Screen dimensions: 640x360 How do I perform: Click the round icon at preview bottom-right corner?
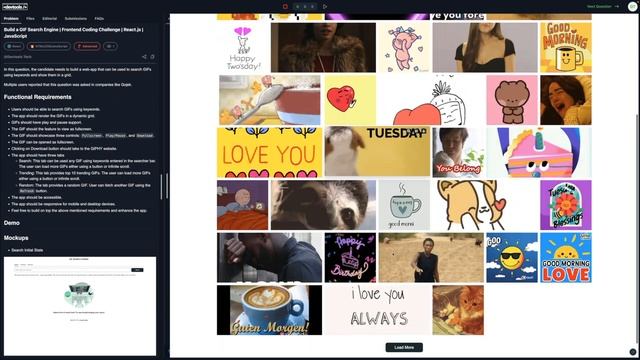(x=633, y=351)
